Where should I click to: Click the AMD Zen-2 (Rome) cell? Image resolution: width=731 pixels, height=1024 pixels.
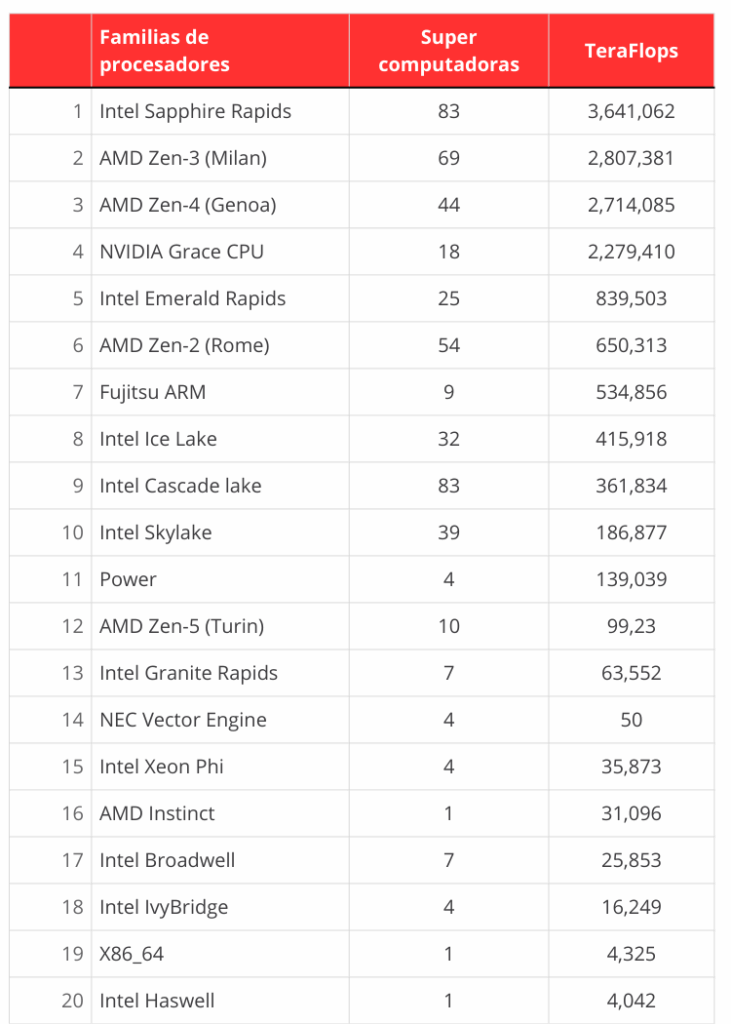coord(185,346)
